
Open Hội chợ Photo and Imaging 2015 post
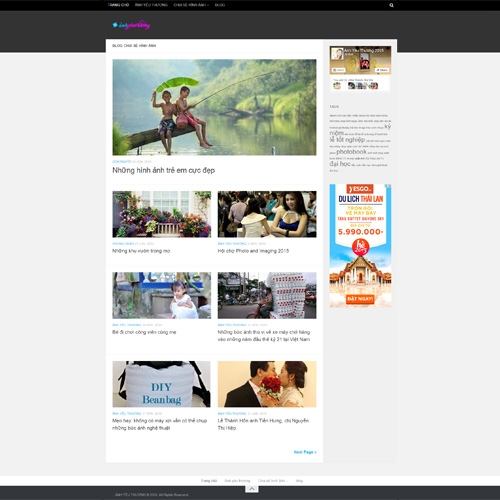253,251
